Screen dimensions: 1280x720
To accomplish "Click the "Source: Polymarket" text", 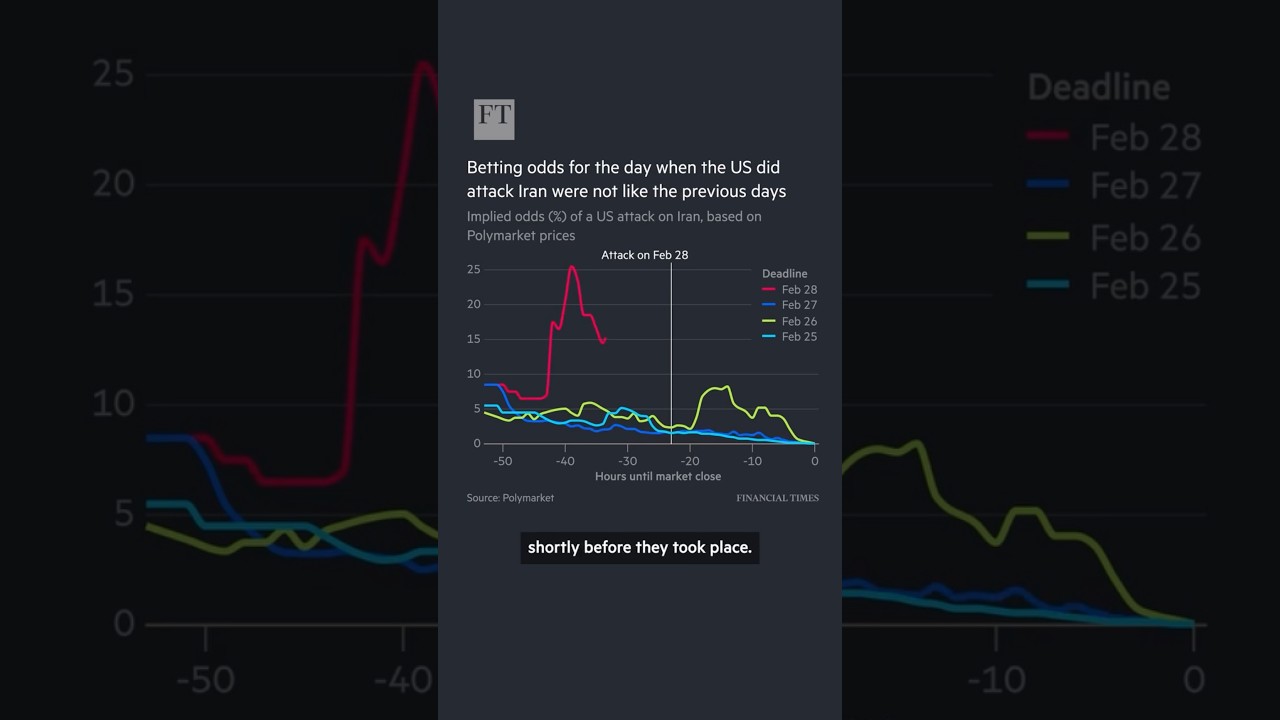I will pos(510,498).
